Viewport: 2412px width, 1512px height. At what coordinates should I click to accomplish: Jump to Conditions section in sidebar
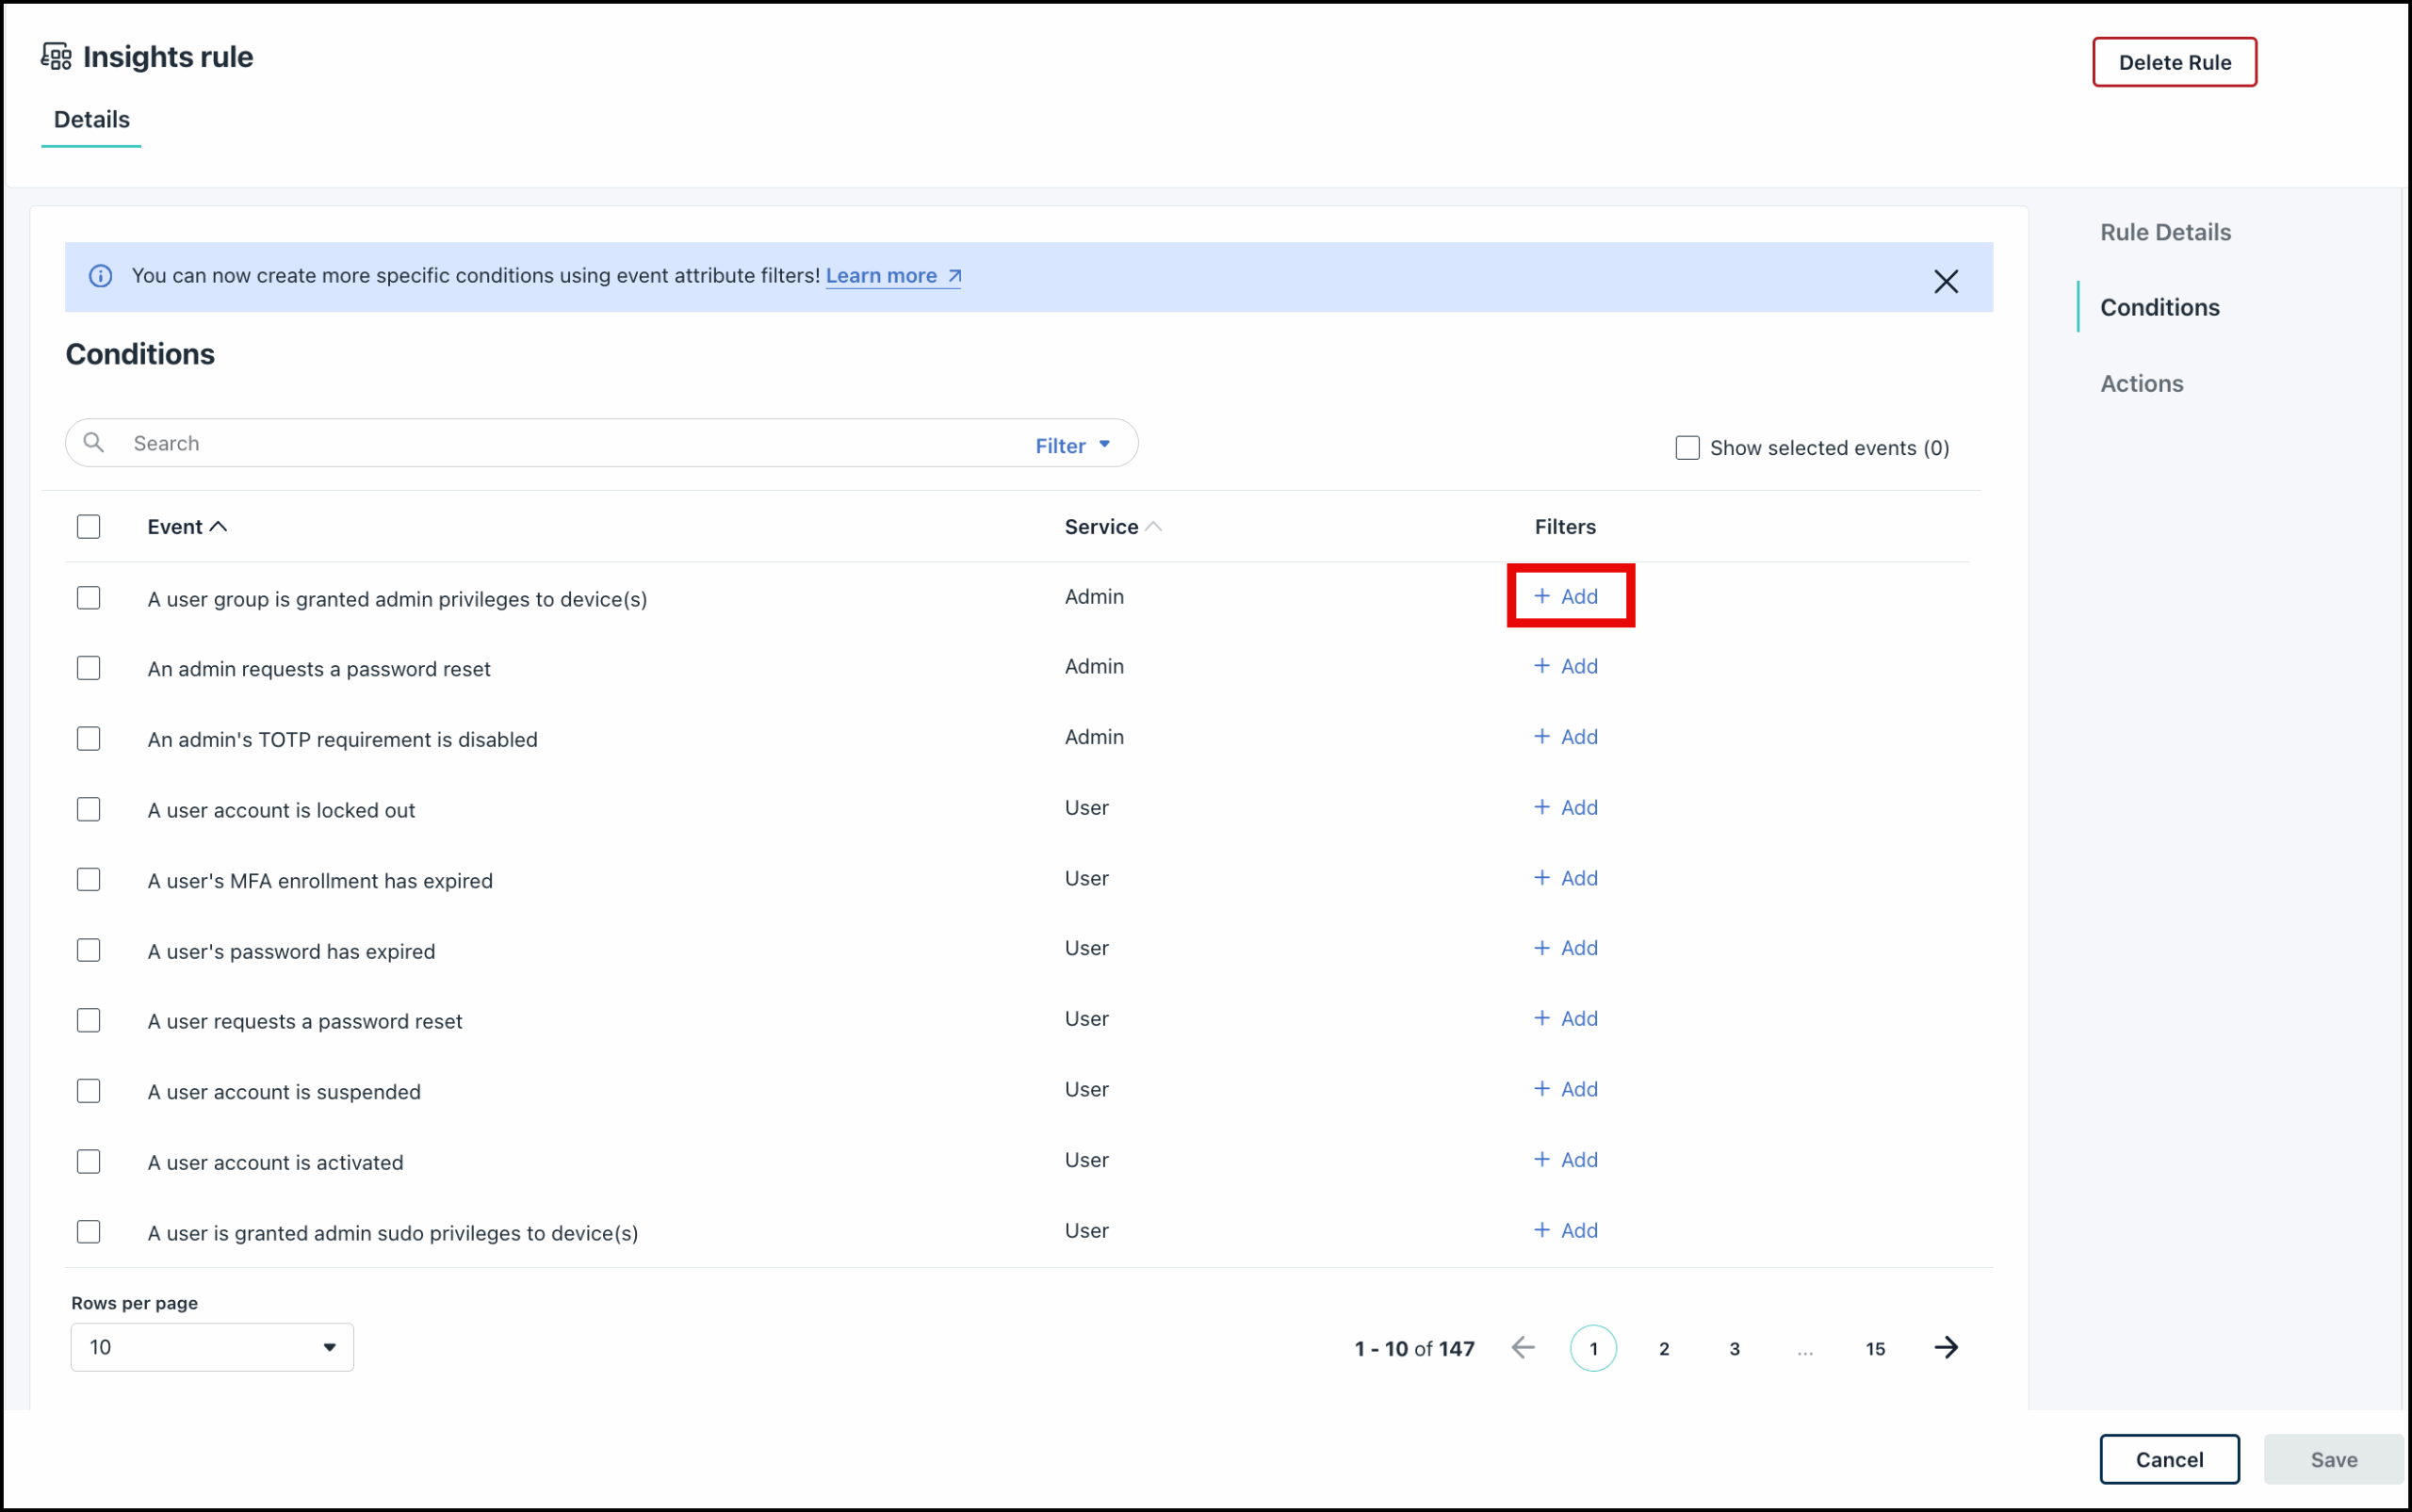(2159, 307)
